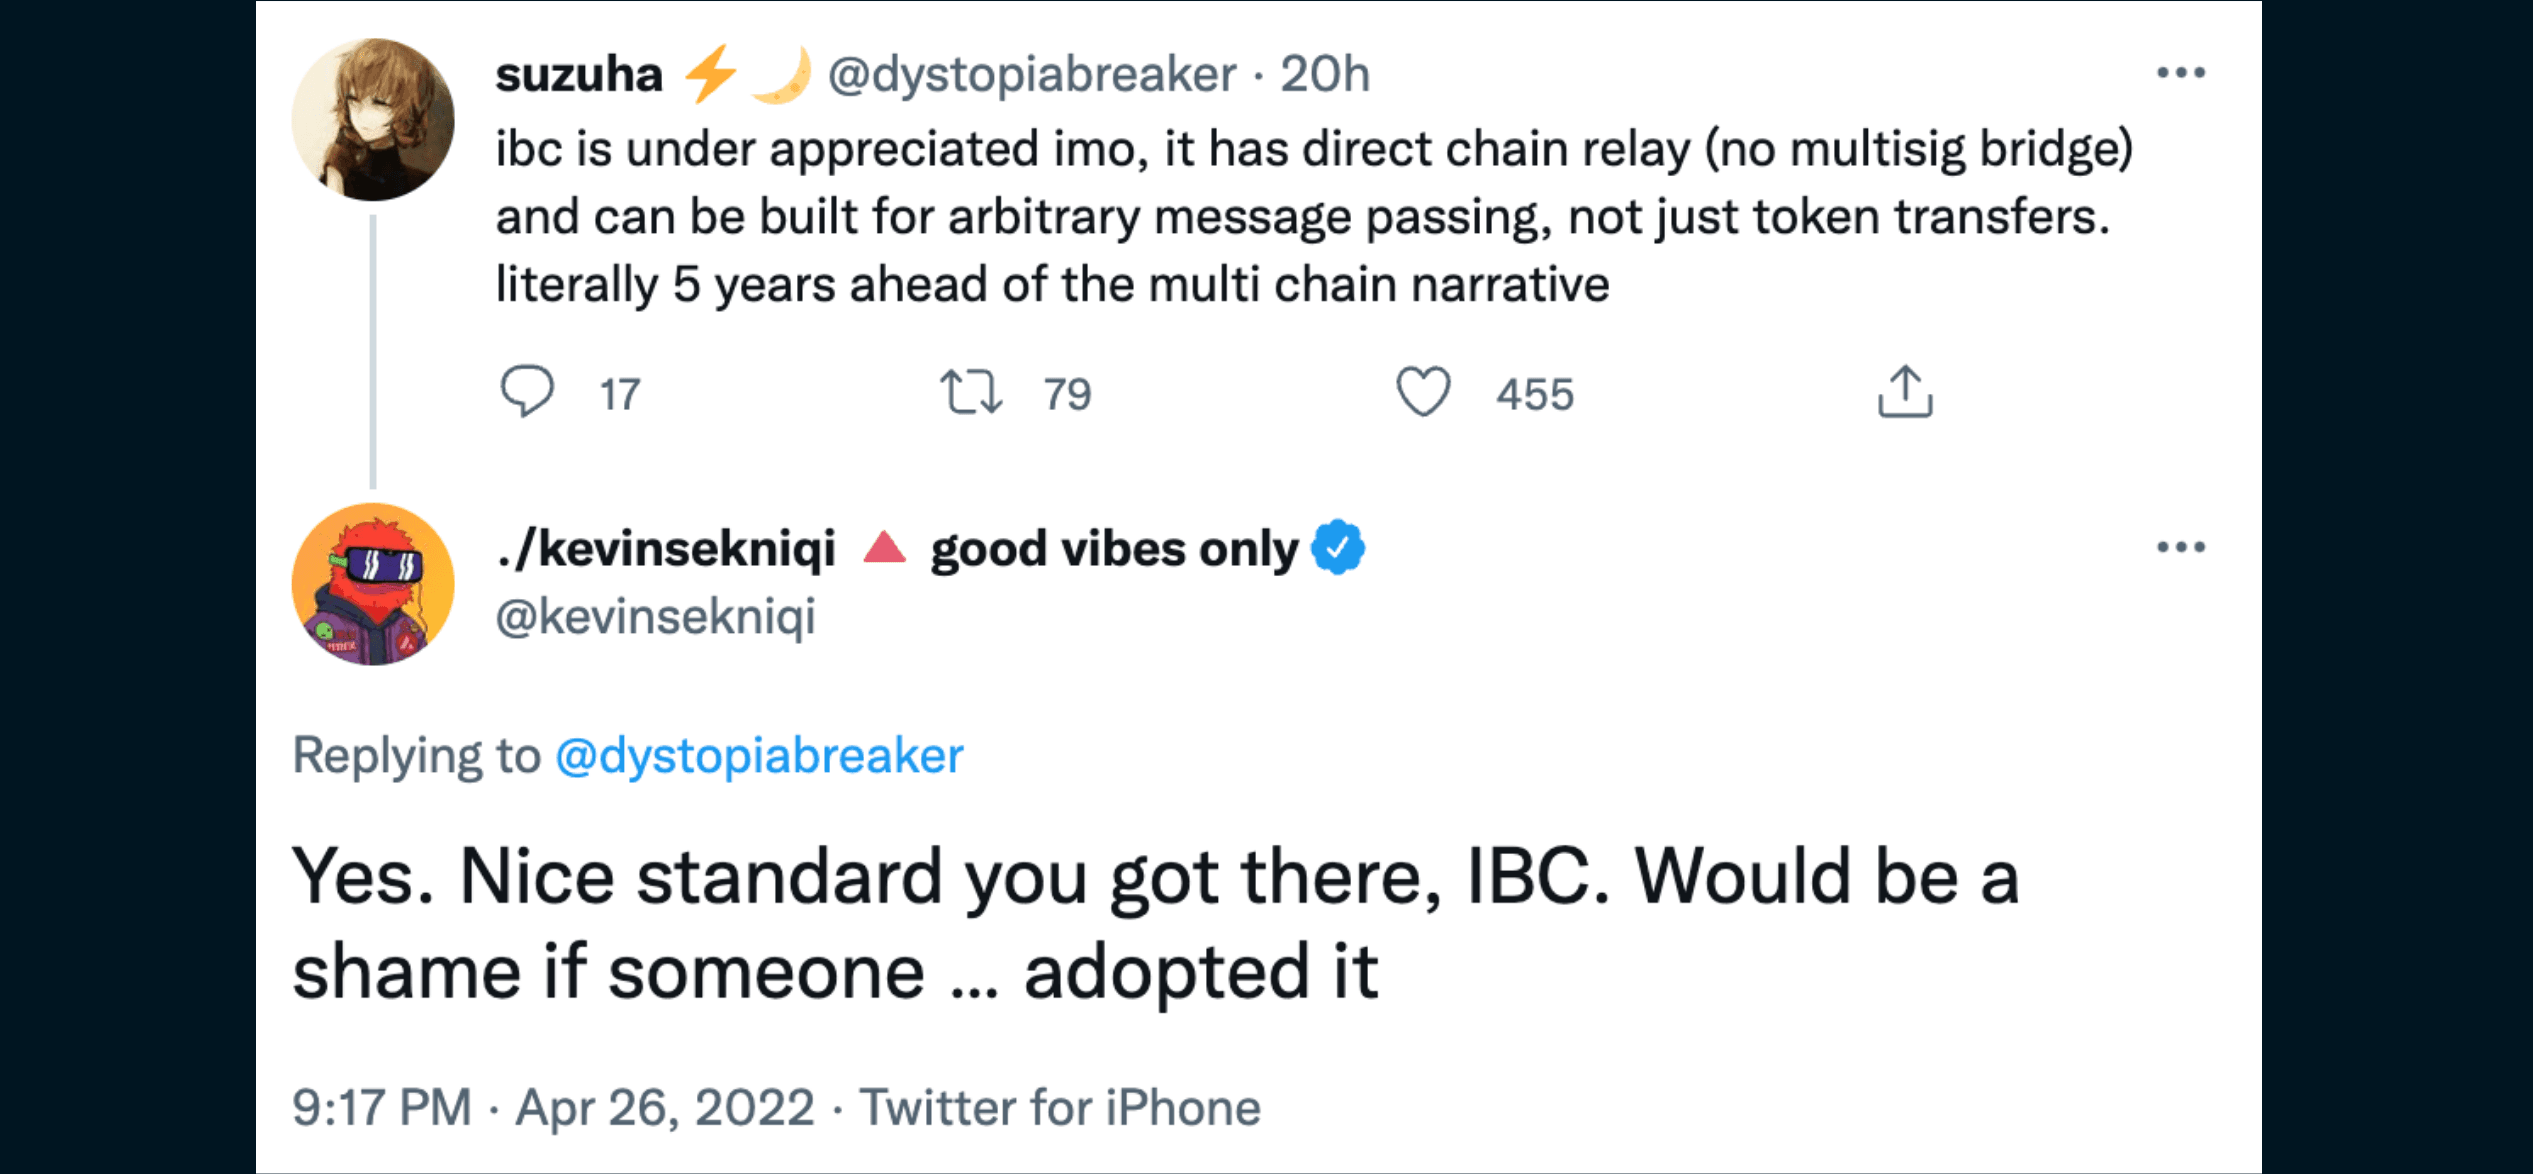Like suzuha's tweet with the heart icon
Image resolution: width=2533 pixels, height=1174 pixels.
[1423, 391]
